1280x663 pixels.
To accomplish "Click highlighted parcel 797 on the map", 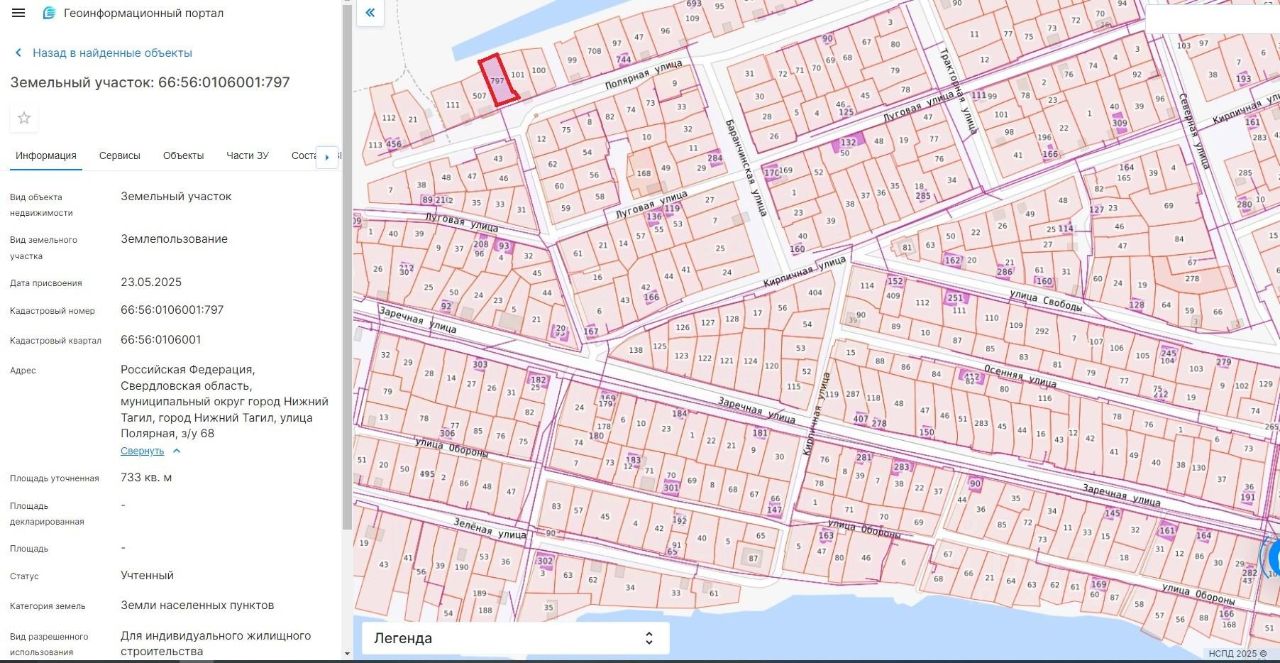I will [497, 80].
